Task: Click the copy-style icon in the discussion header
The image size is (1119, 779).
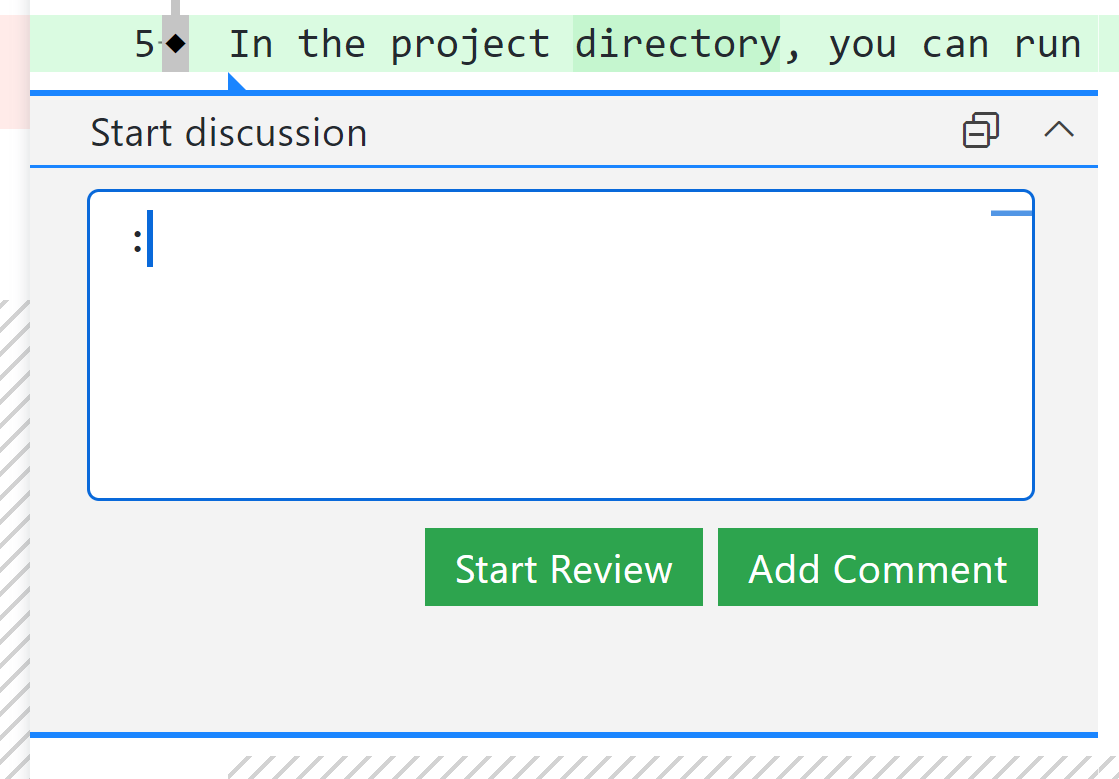Action: tap(981, 130)
